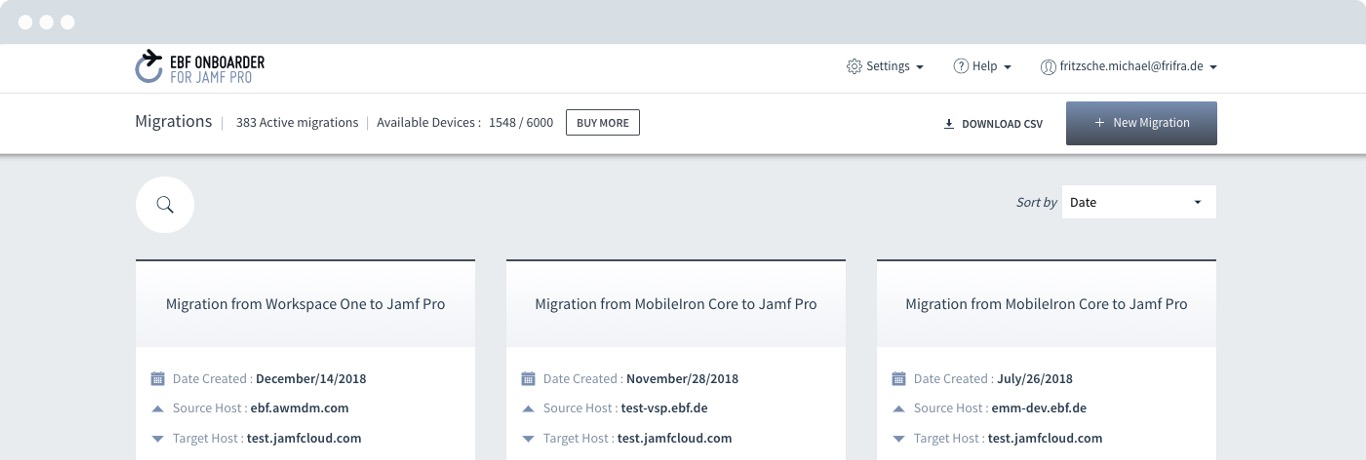Start a New Migration

[x=1141, y=123]
